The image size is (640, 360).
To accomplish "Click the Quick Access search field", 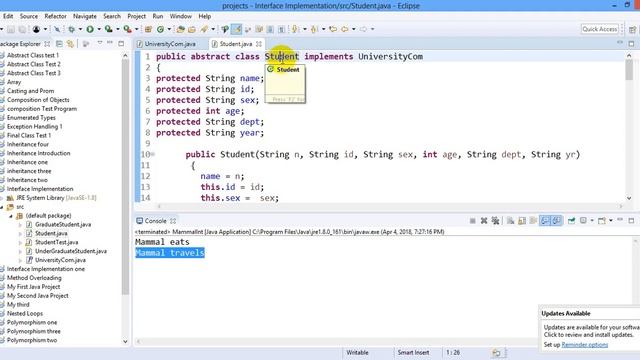I will coord(600,29).
